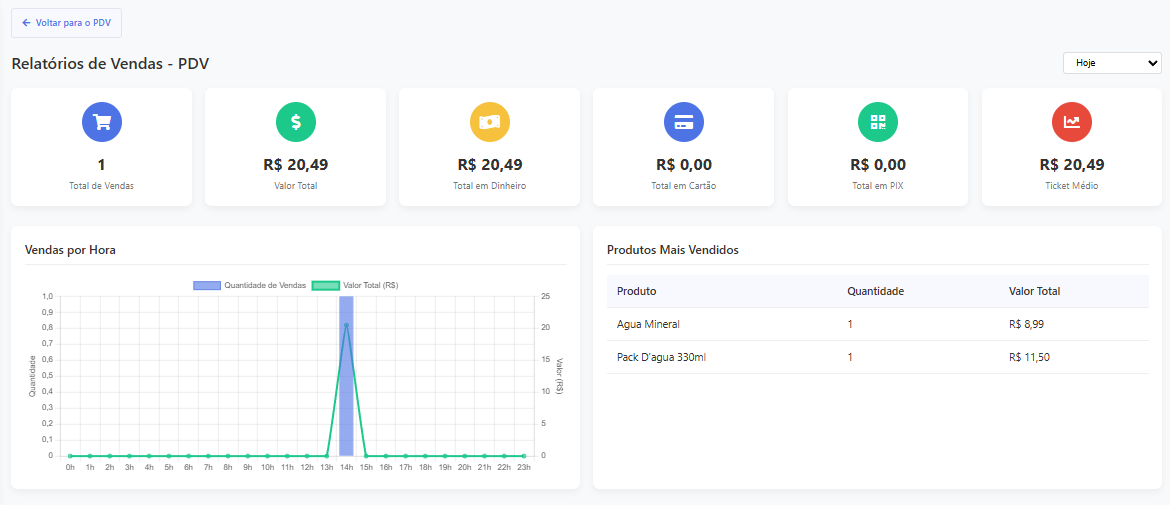1170x505 pixels.
Task: Click the blue shopping cart icon
Action: coord(101,122)
